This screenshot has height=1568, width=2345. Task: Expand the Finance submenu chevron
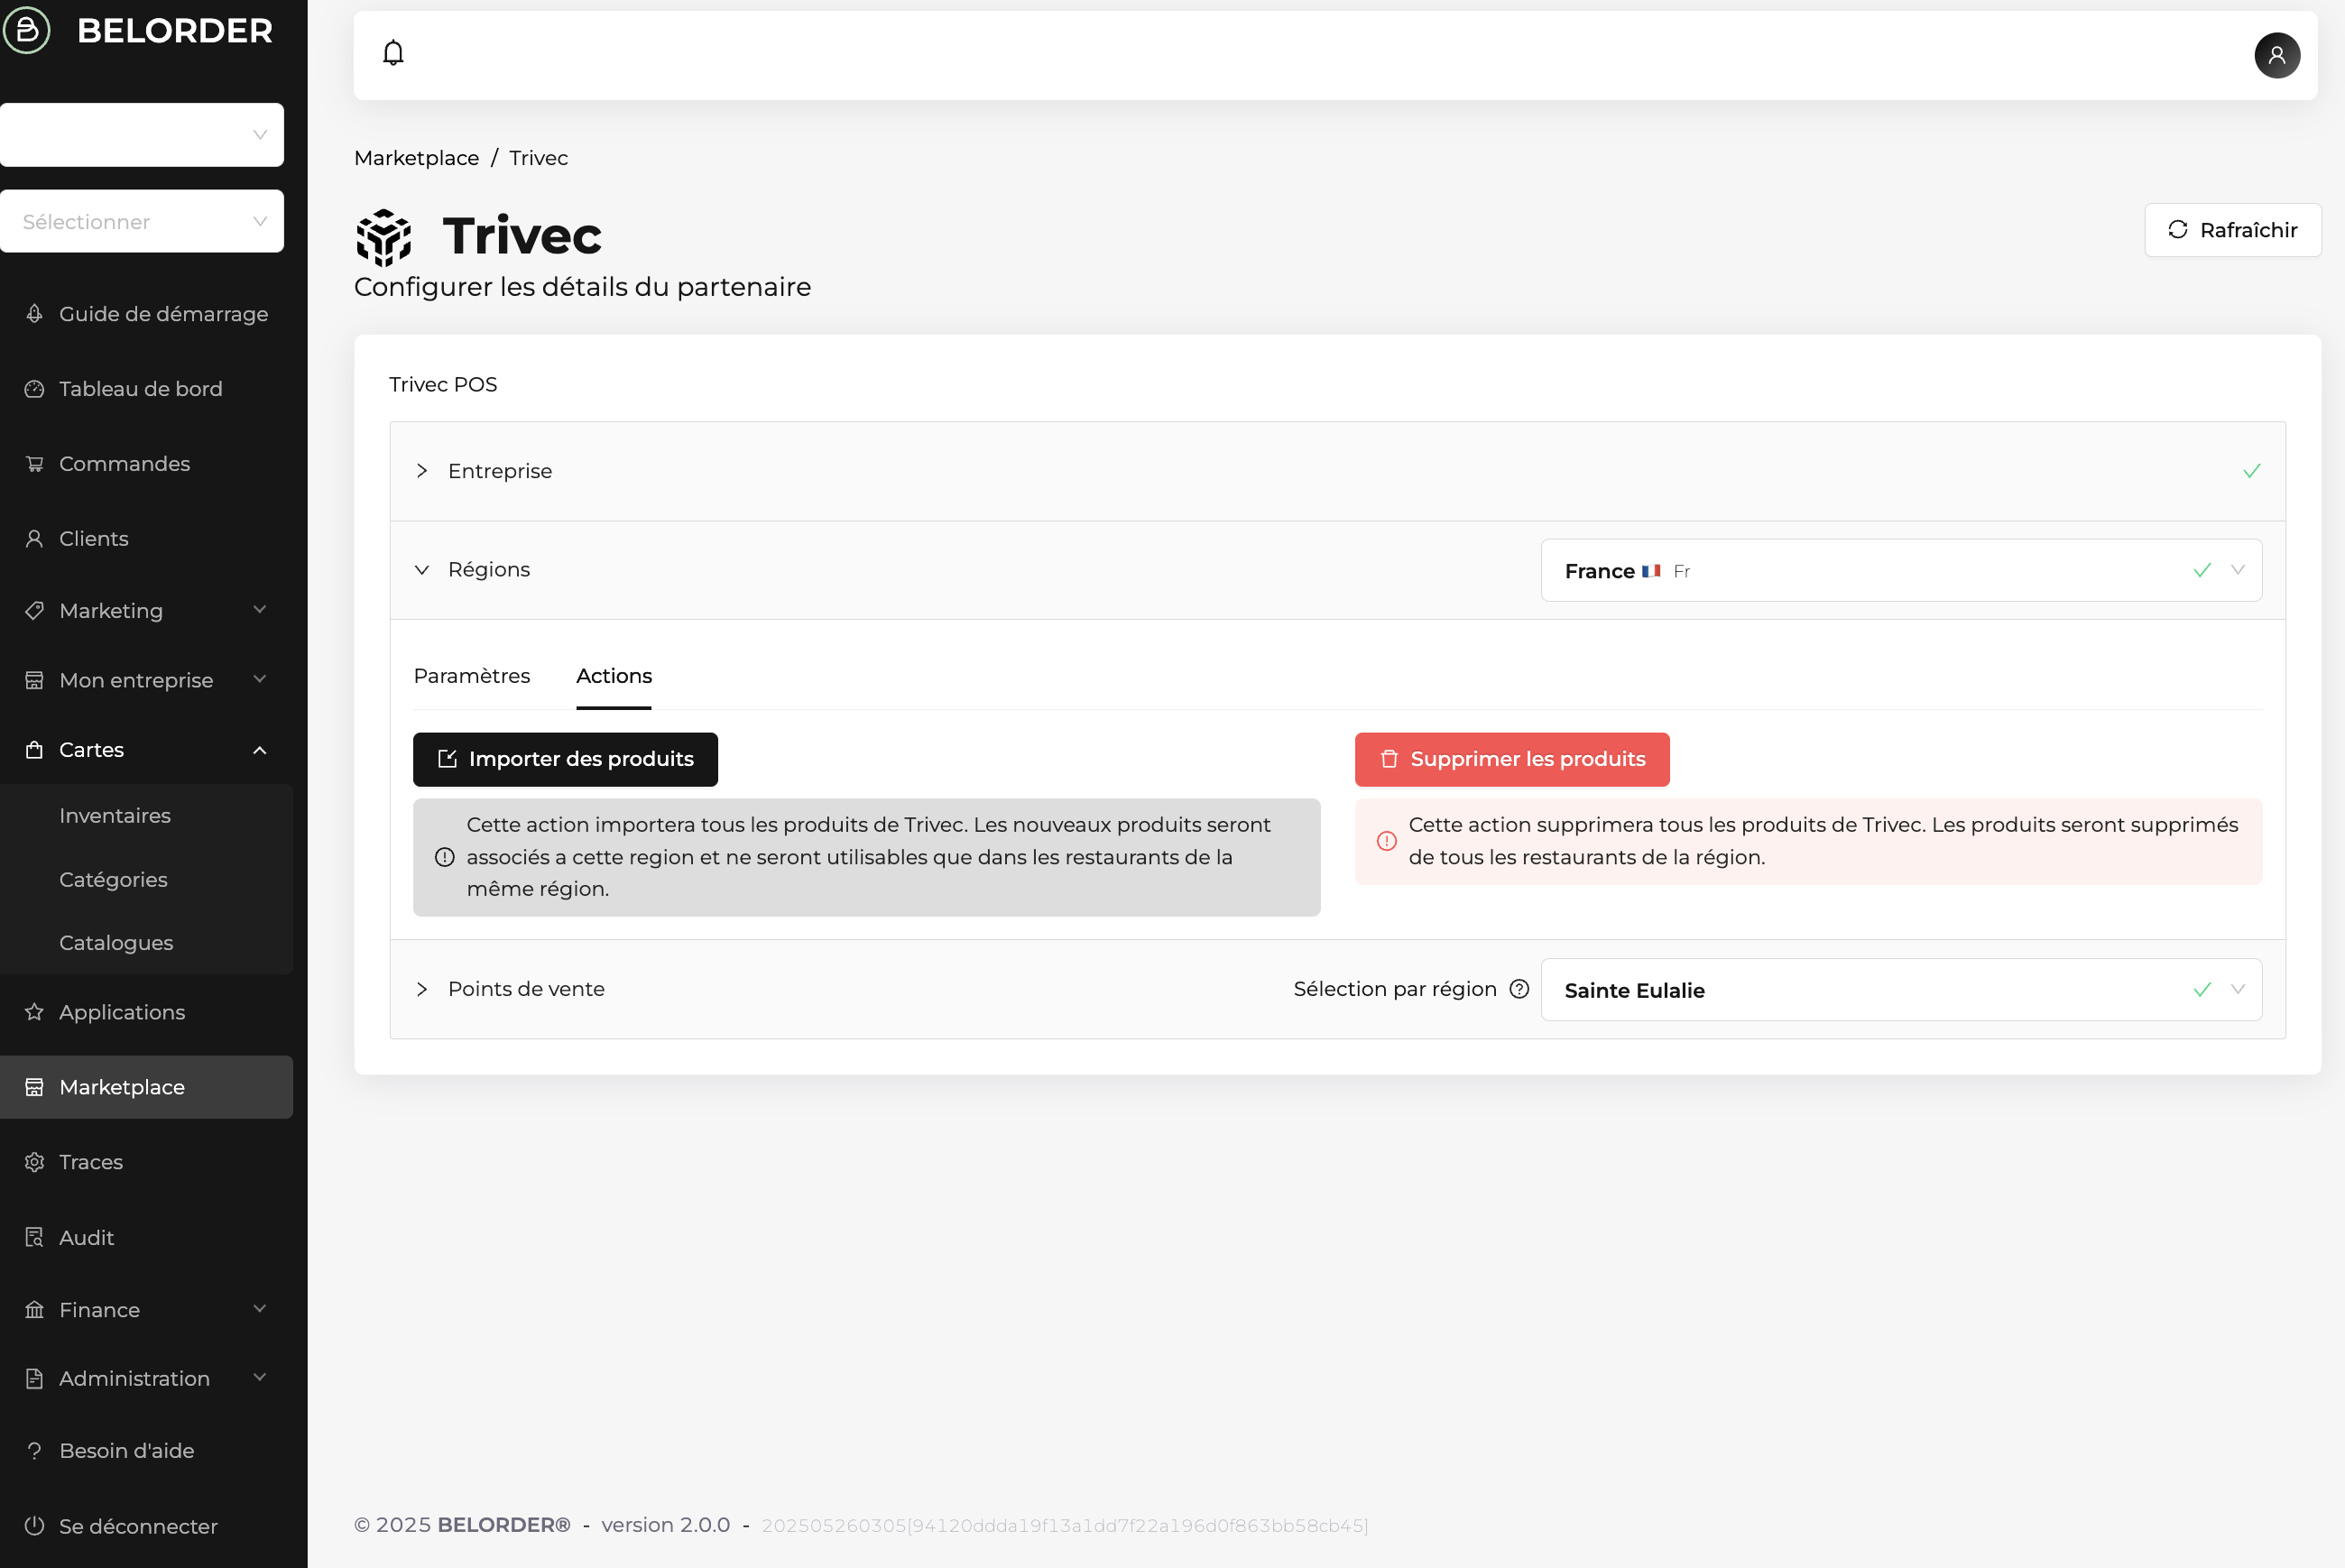pyautogui.click(x=260, y=1309)
